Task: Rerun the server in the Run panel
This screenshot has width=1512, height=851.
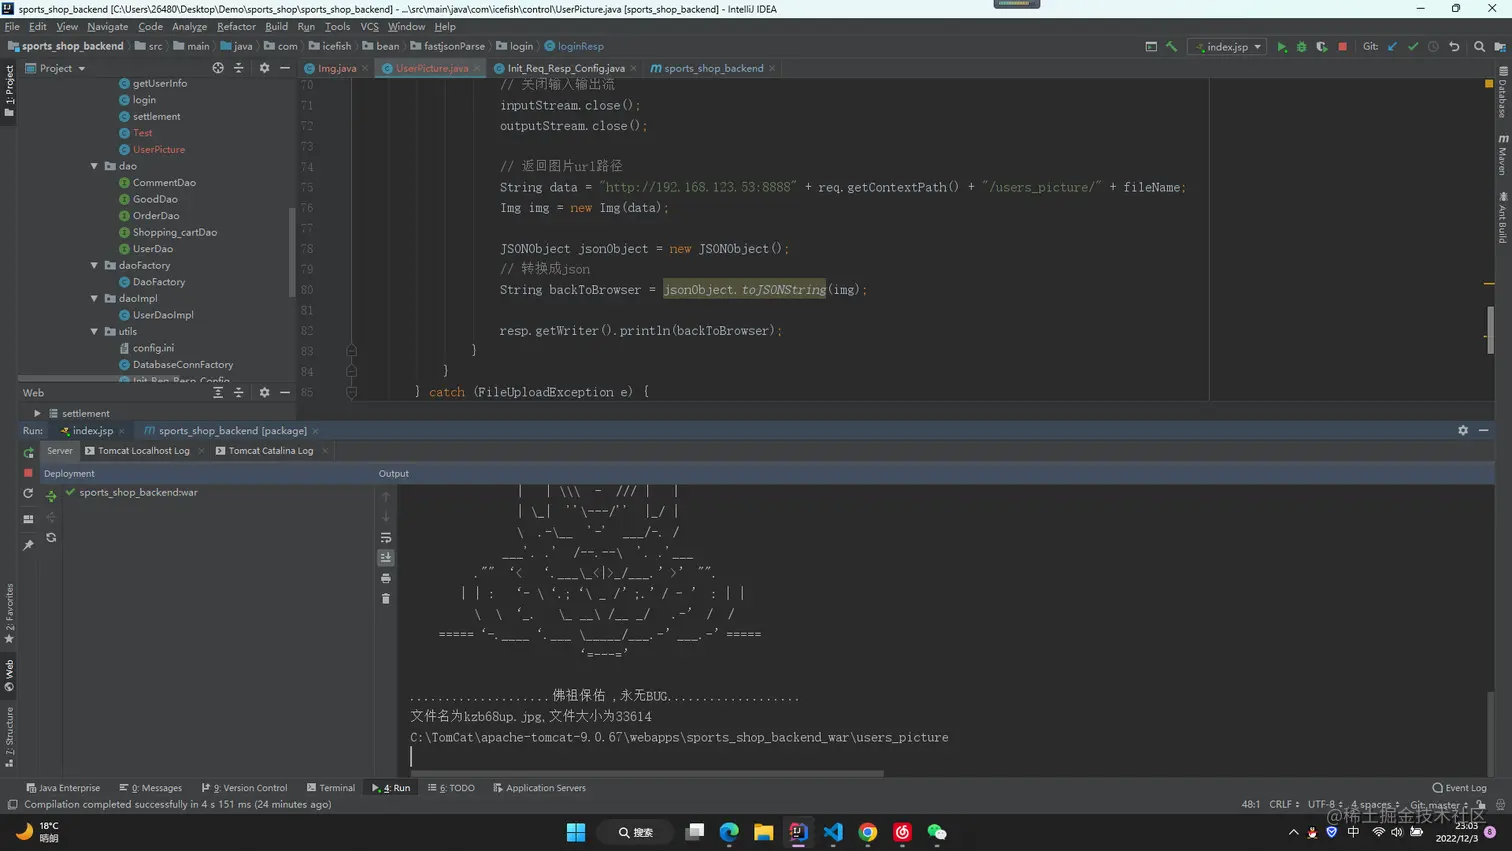Action: (28, 452)
